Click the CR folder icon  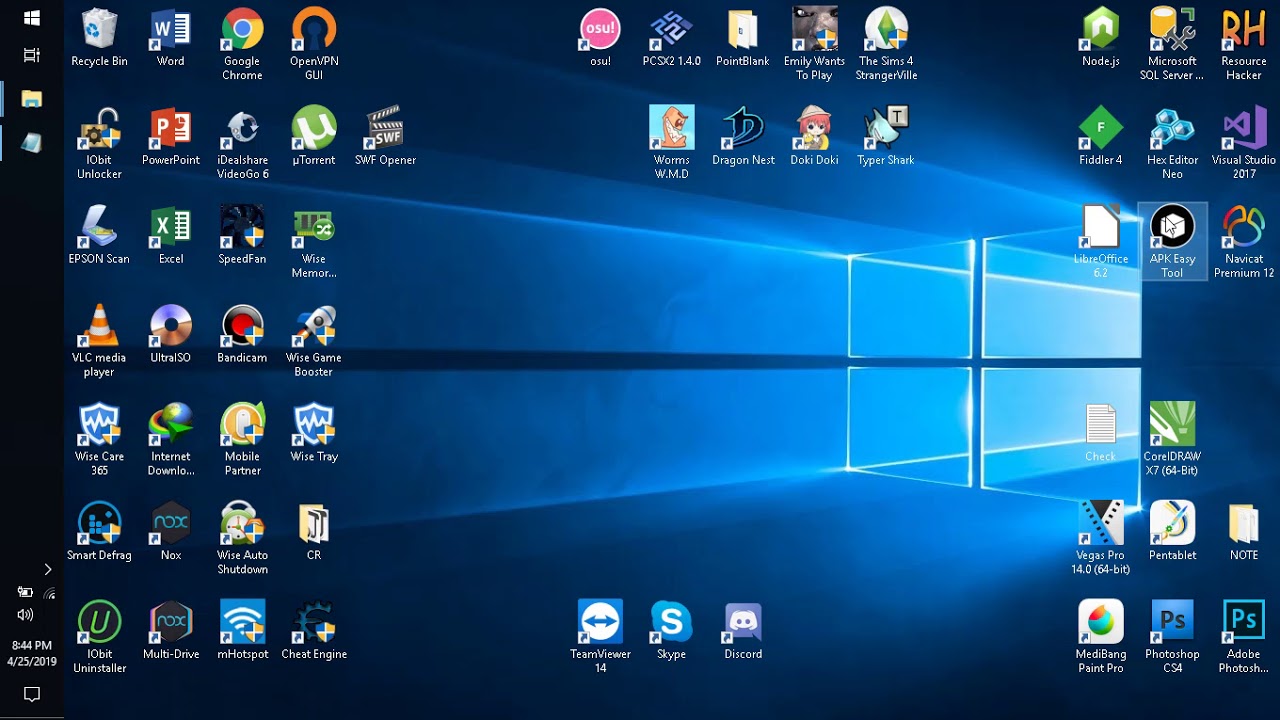pos(314,533)
